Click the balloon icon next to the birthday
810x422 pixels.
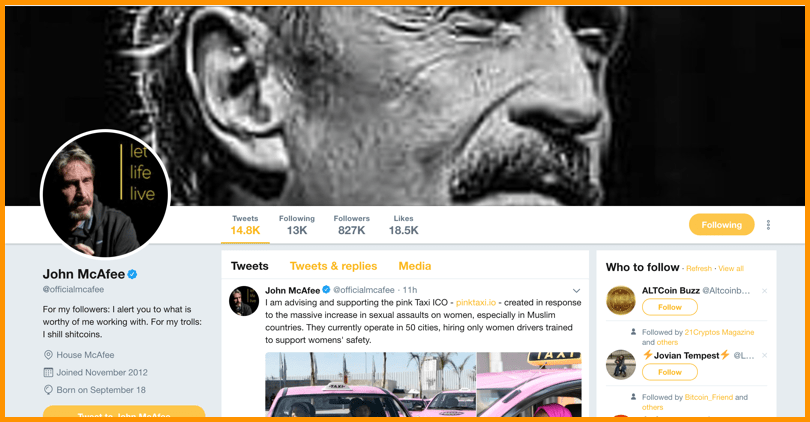[x=48, y=390]
